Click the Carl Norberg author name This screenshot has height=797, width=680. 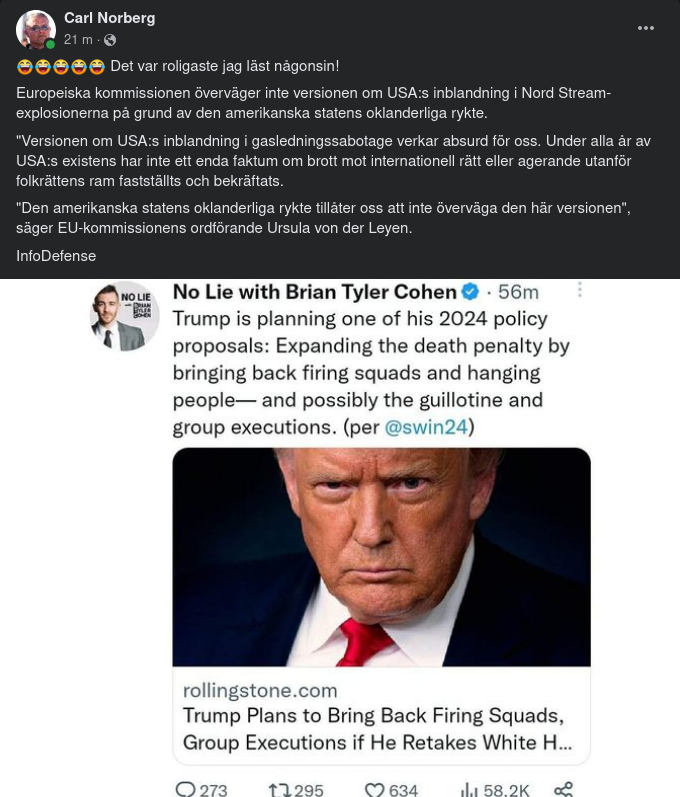click(109, 18)
